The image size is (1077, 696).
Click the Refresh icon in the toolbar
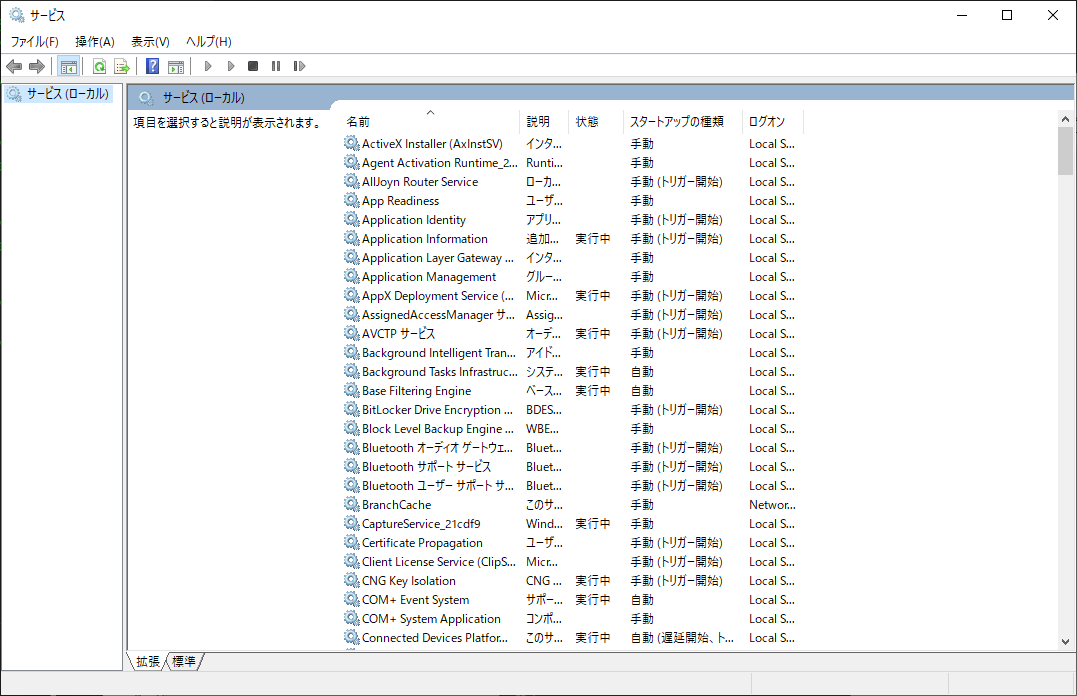pos(99,66)
